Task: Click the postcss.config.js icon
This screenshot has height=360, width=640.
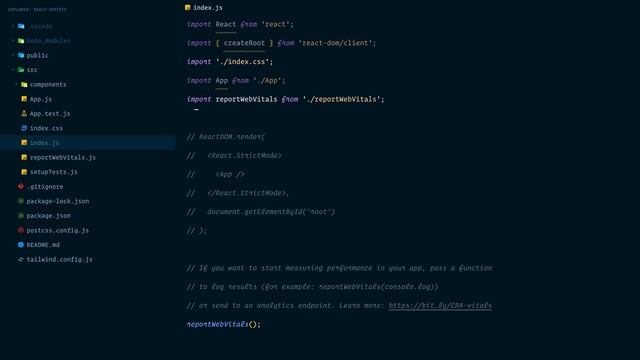Action: click(21, 230)
